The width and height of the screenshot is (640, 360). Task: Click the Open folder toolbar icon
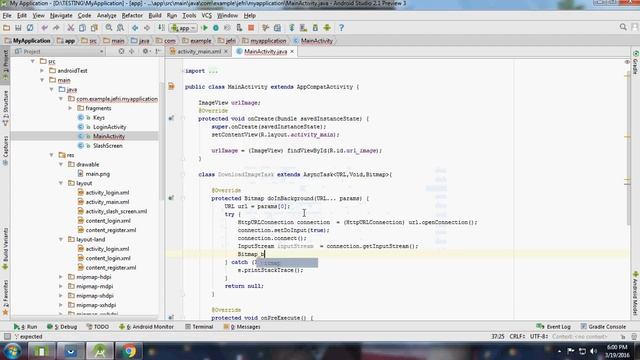[7, 28]
